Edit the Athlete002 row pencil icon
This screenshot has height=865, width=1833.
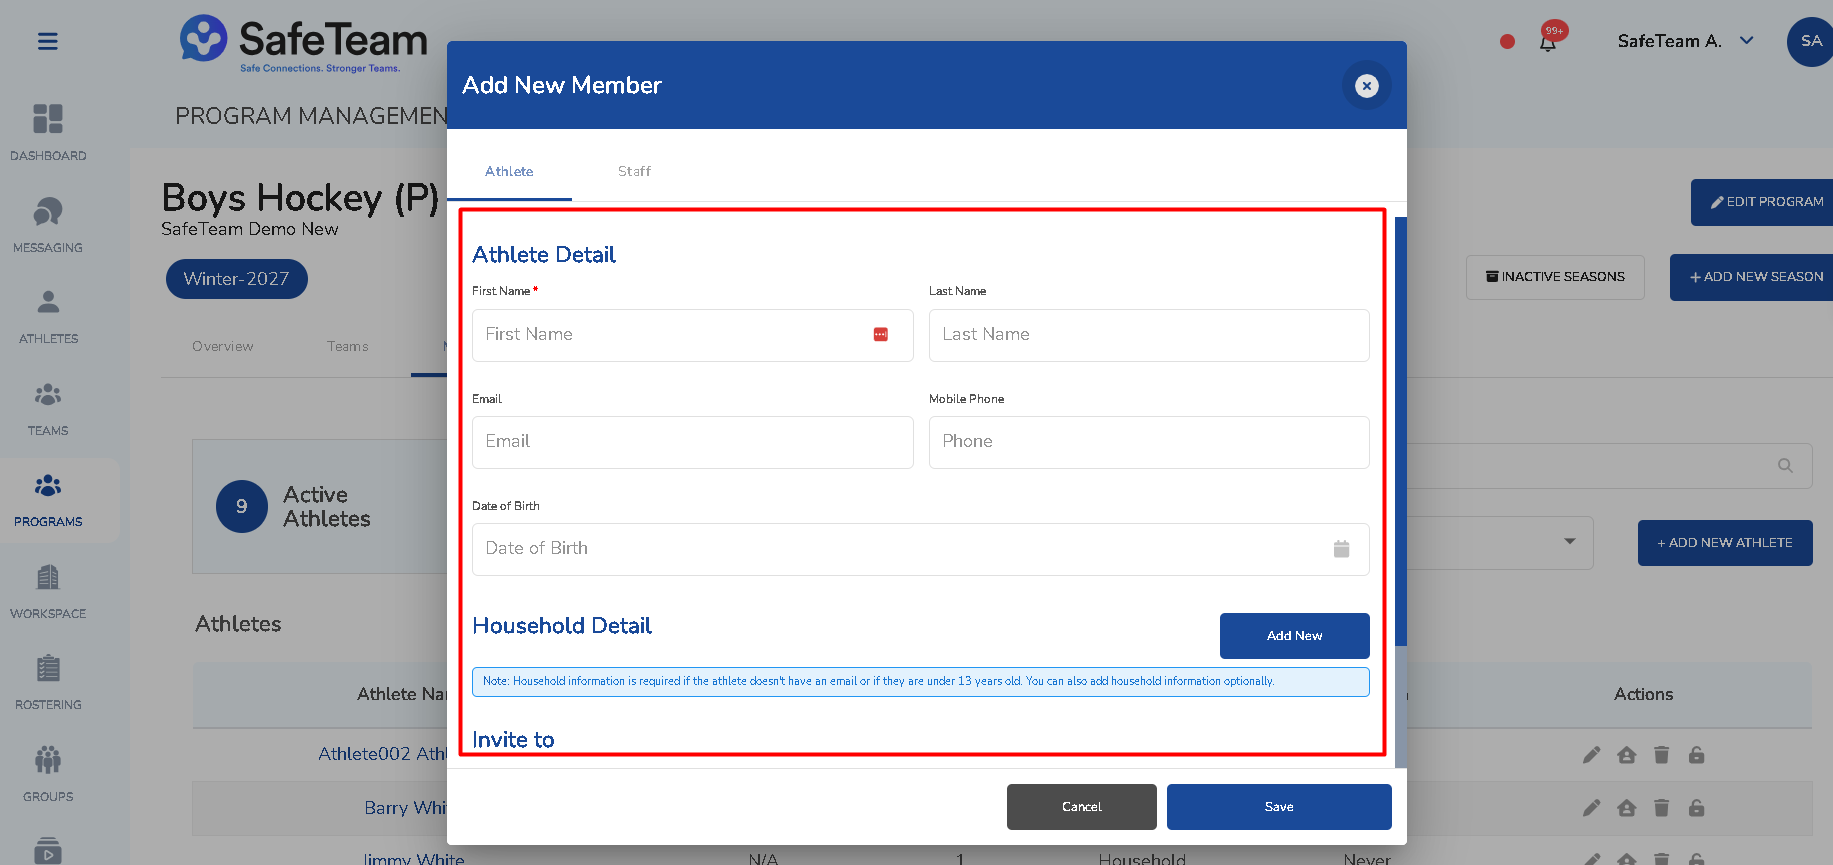pyautogui.click(x=1592, y=755)
